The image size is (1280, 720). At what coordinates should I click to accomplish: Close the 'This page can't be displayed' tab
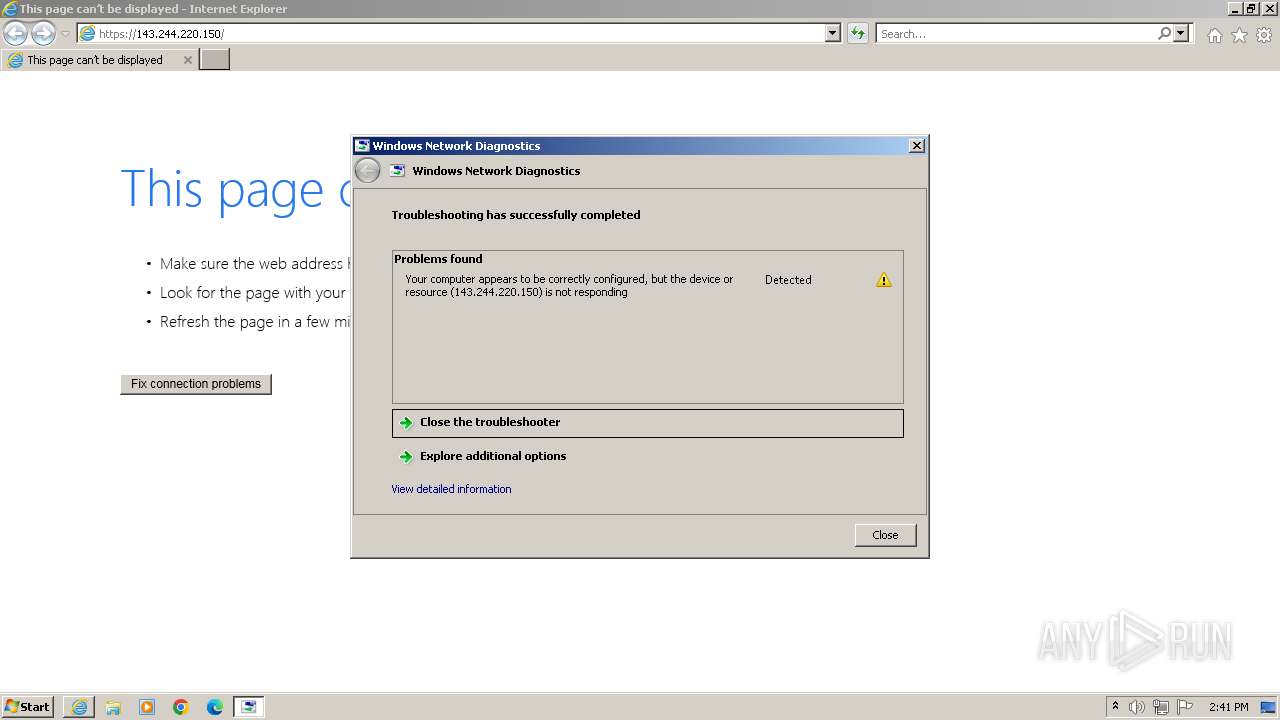point(187,60)
